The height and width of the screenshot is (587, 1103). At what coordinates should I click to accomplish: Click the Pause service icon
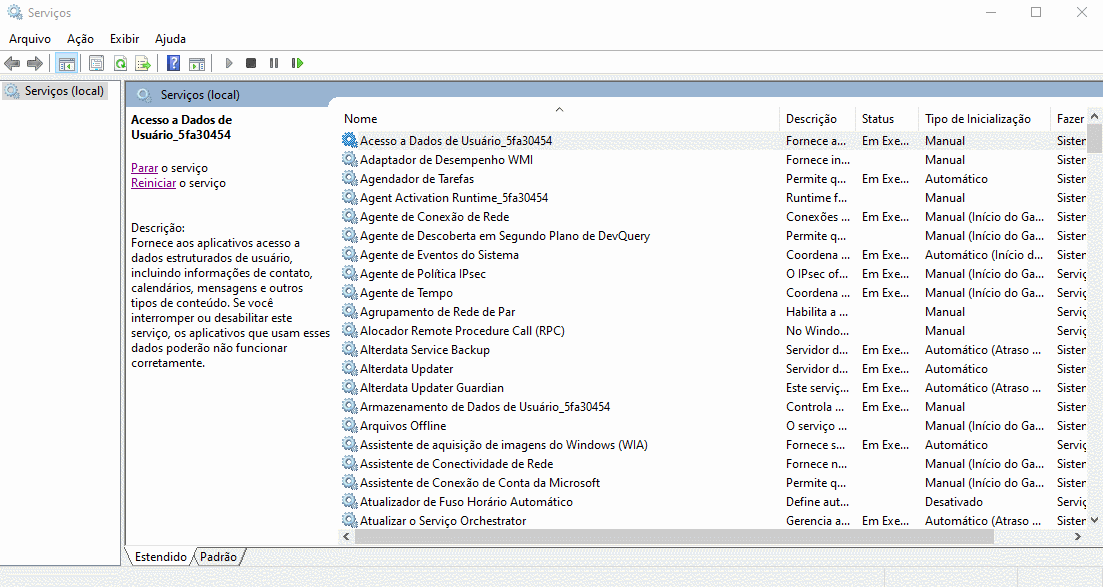[274, 63]
